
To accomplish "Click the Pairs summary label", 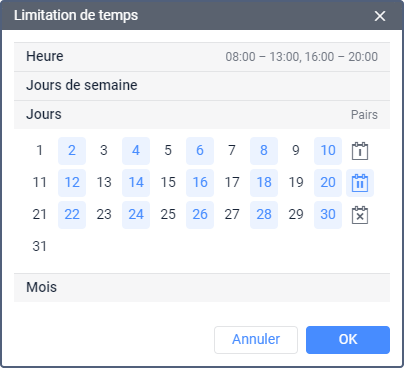I will point(364,115).
